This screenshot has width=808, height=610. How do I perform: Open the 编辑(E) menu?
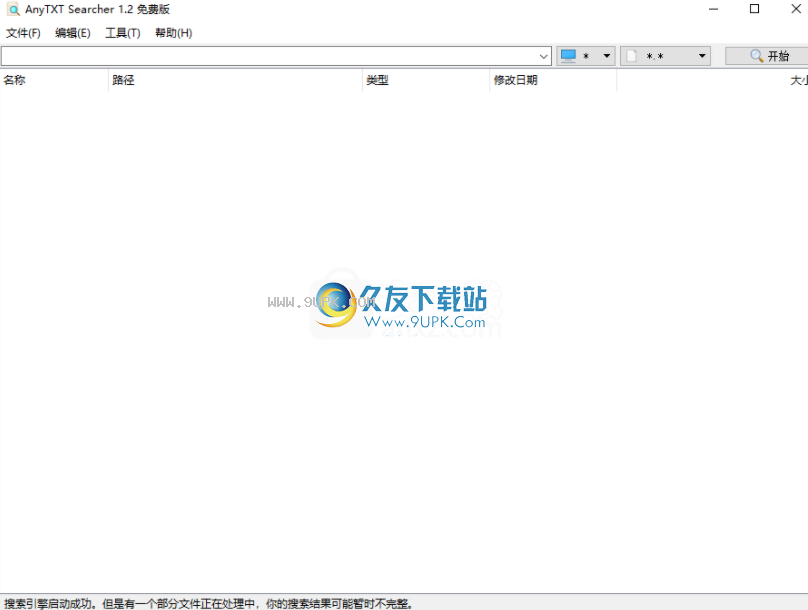pos(73,33)
